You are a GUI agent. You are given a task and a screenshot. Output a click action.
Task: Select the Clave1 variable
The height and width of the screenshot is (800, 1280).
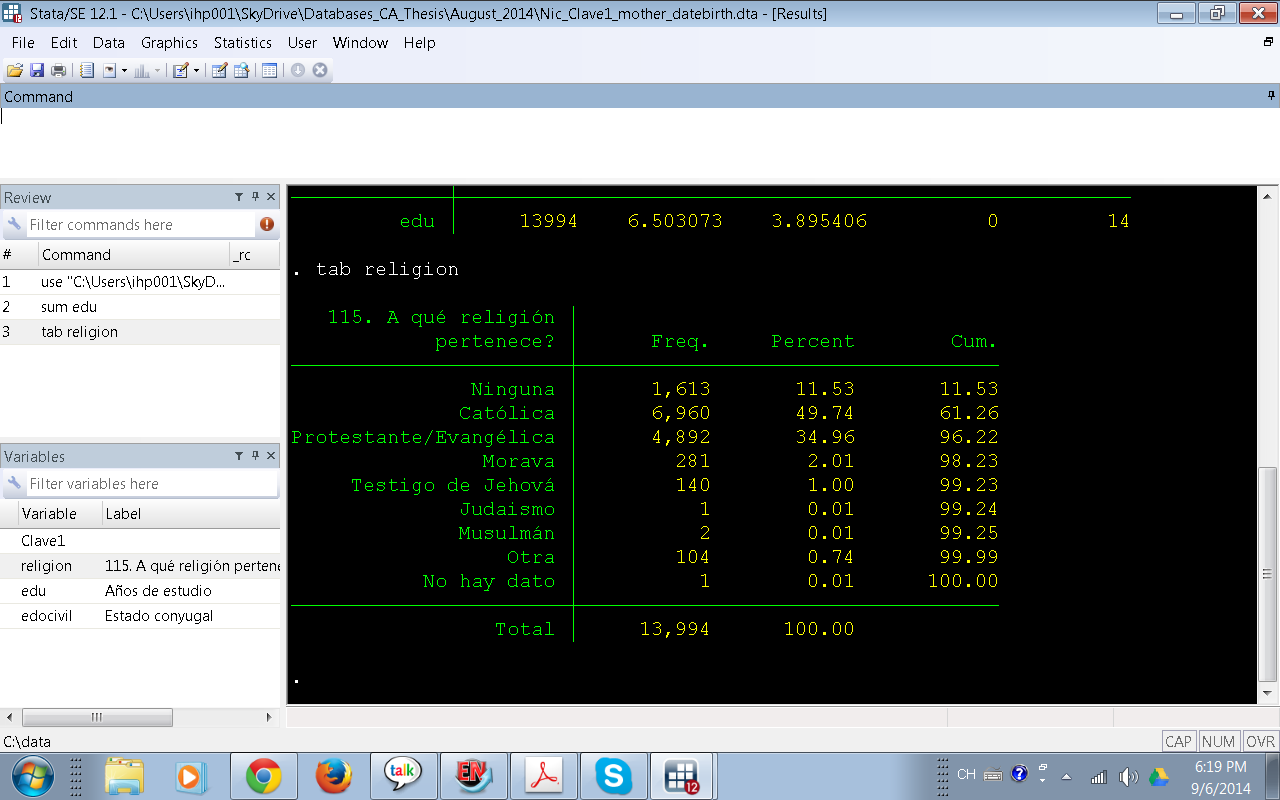tap(140, 541)
